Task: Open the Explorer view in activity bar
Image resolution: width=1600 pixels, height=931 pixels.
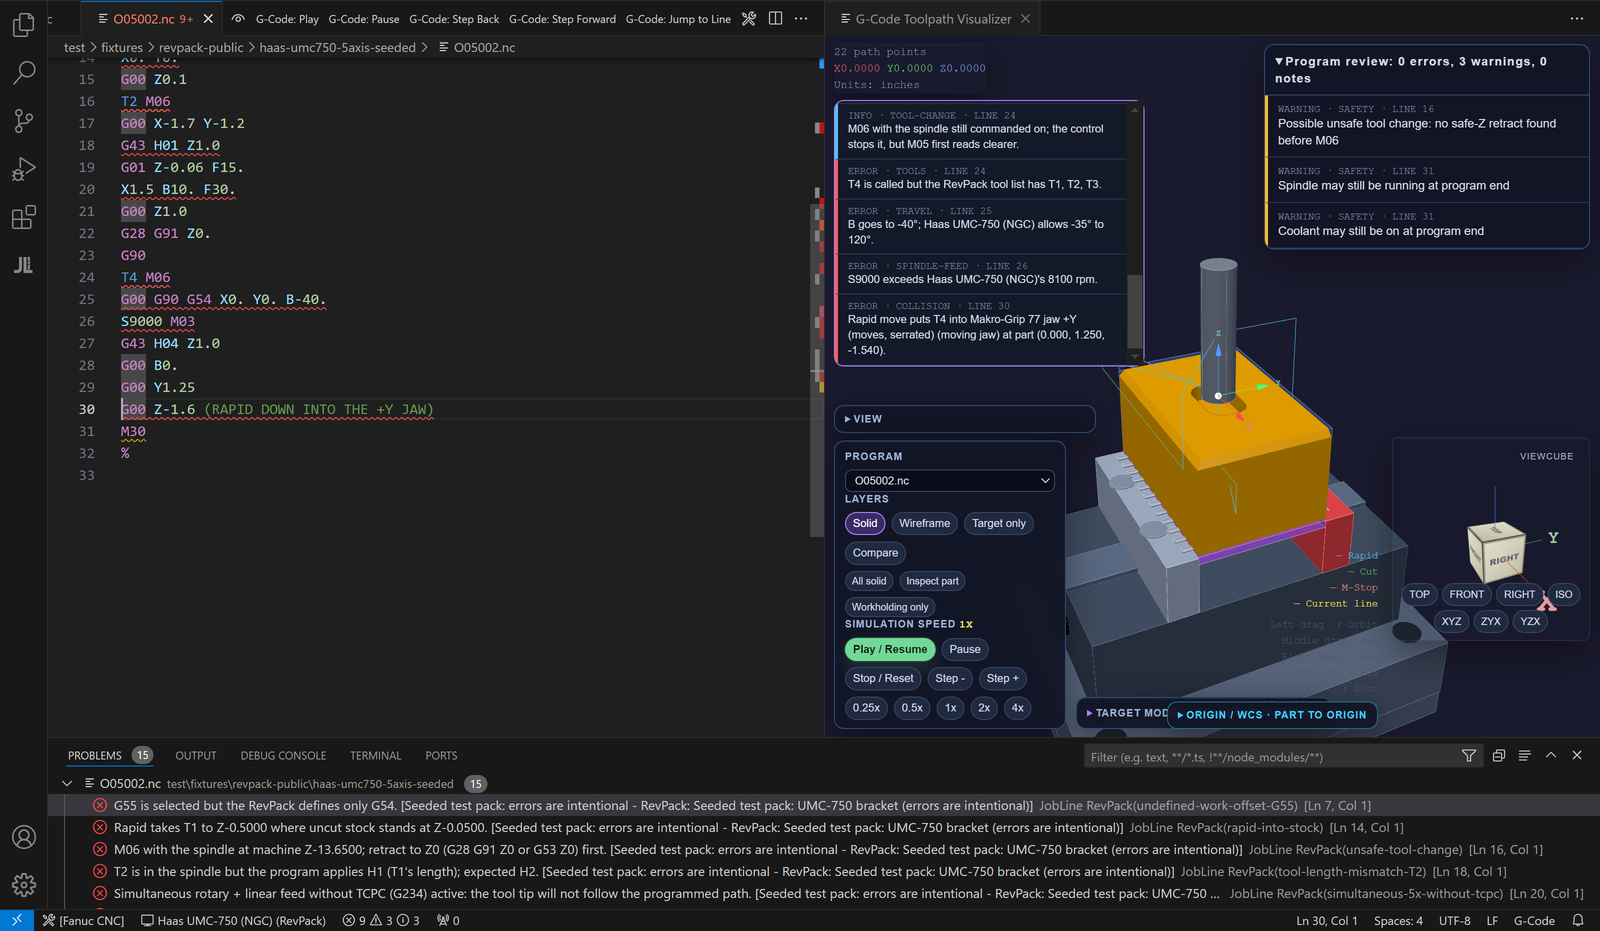Action: click(x=24, y=24)
